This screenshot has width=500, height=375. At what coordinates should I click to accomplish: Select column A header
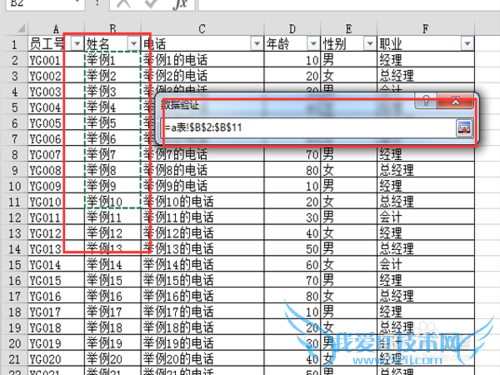56,29
